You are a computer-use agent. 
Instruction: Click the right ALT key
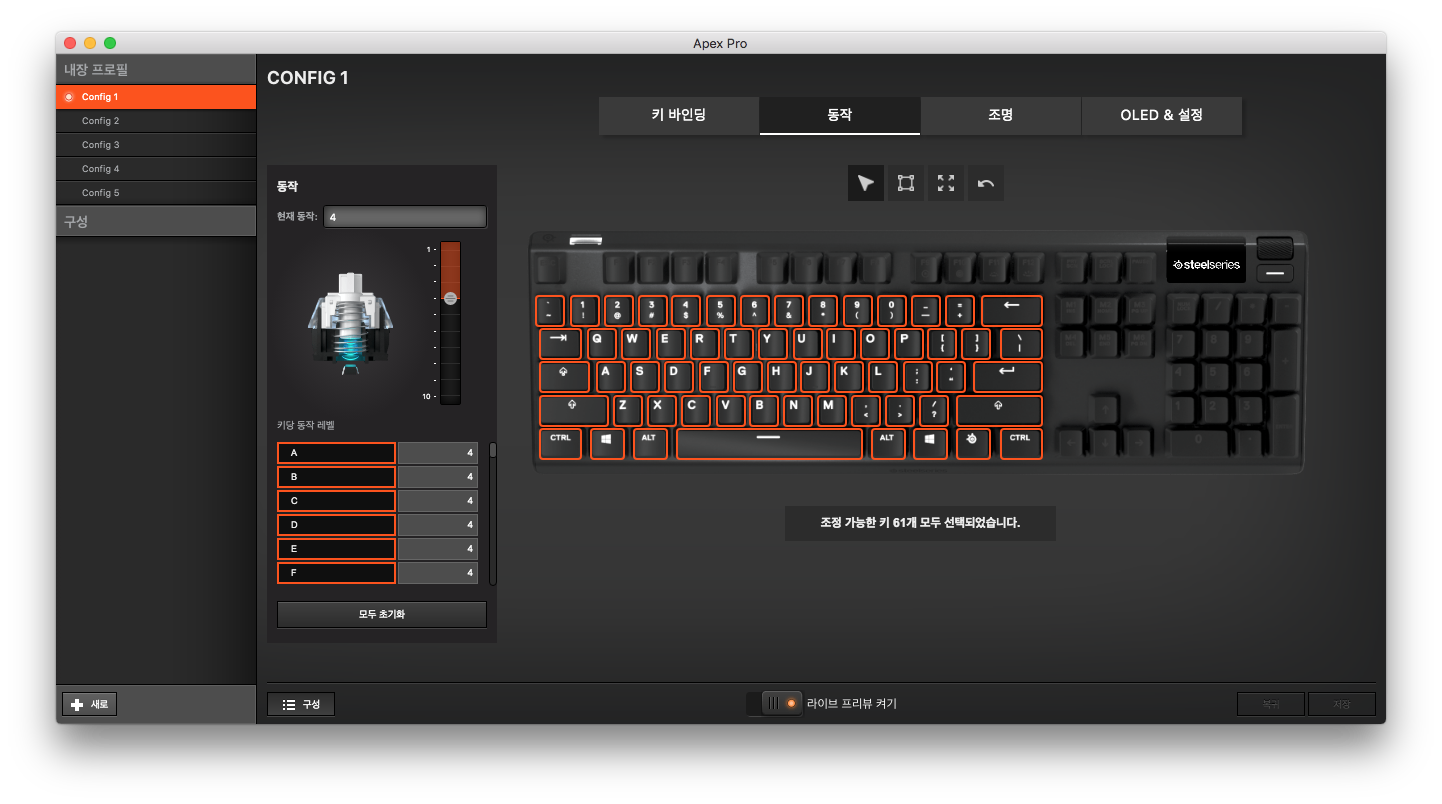887,443
